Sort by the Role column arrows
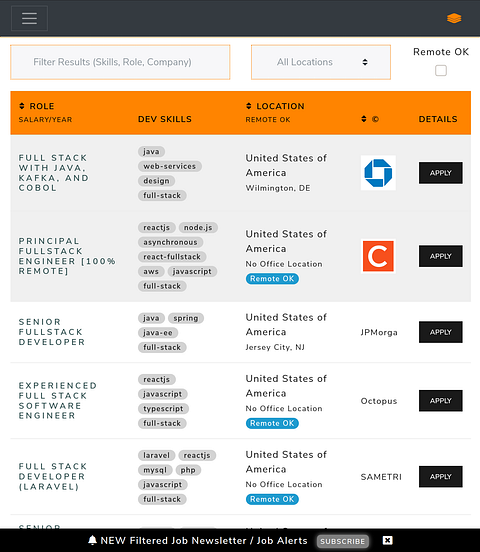The width and height of the screenshot is (480, 552). pos(21,106)
